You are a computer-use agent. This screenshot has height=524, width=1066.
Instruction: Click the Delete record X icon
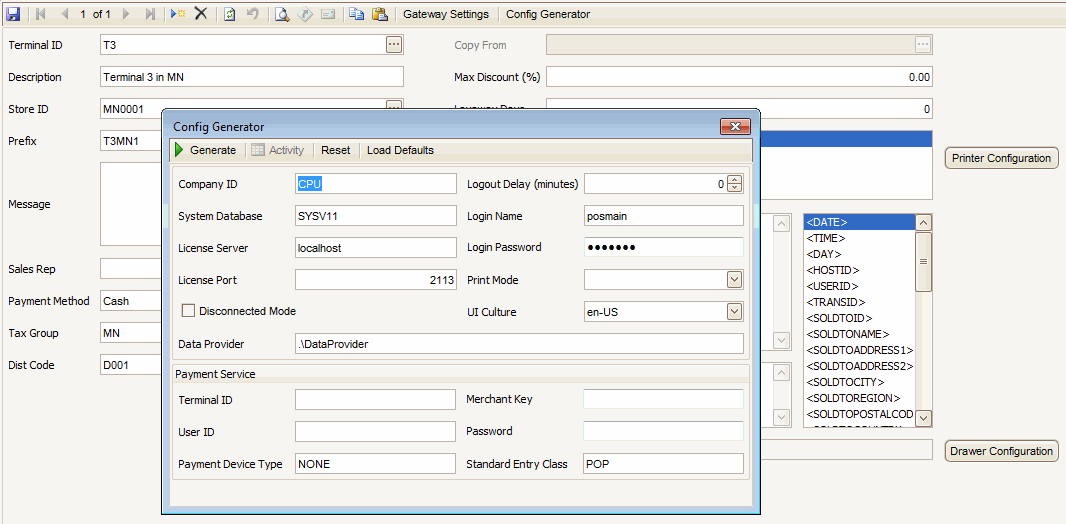point(201,14)
